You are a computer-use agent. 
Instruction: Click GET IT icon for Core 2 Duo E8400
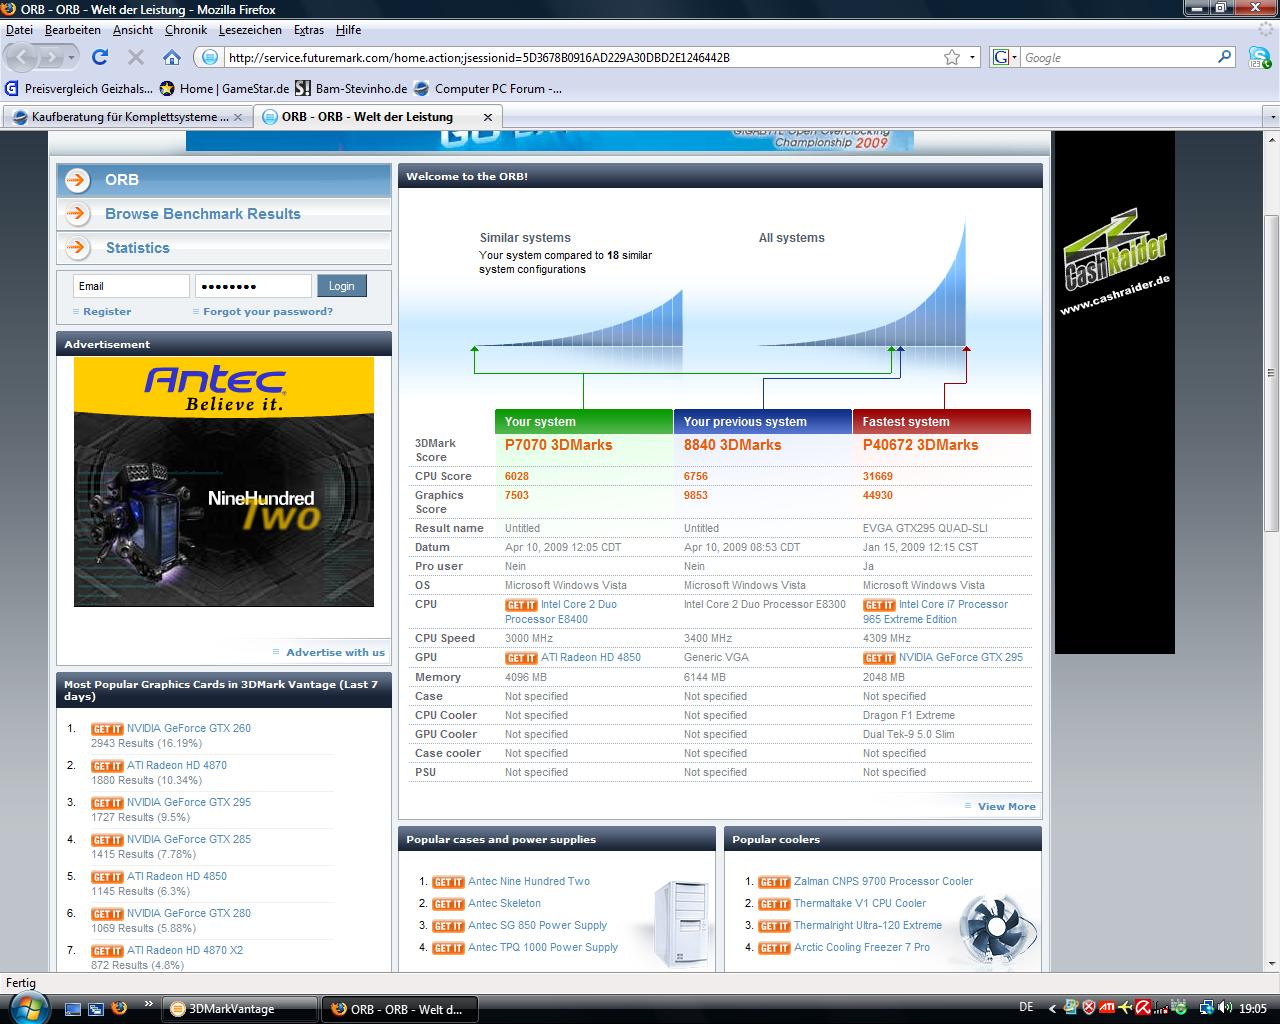tap(521, 605)
